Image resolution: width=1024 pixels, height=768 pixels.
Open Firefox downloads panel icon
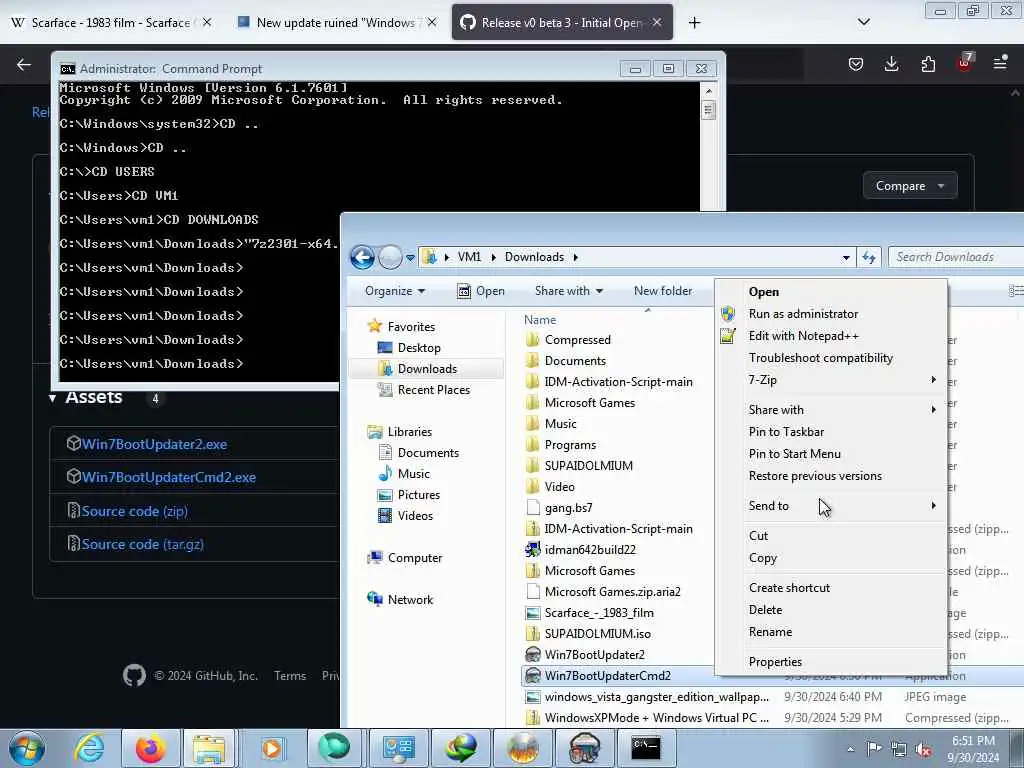click(891, 63)
